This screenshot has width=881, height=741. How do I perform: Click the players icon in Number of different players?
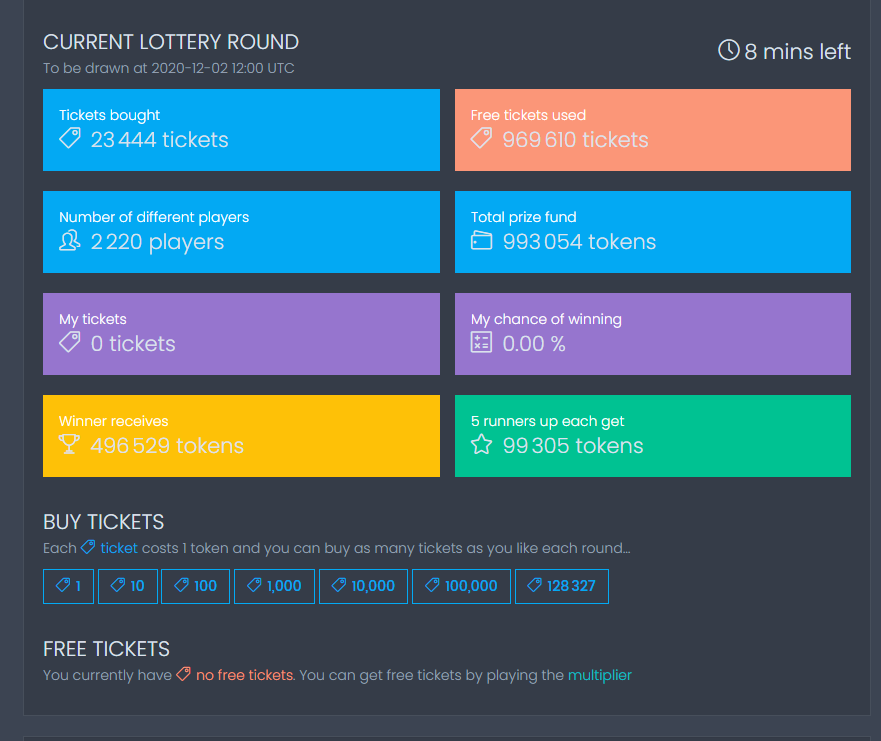coord(70,241)
